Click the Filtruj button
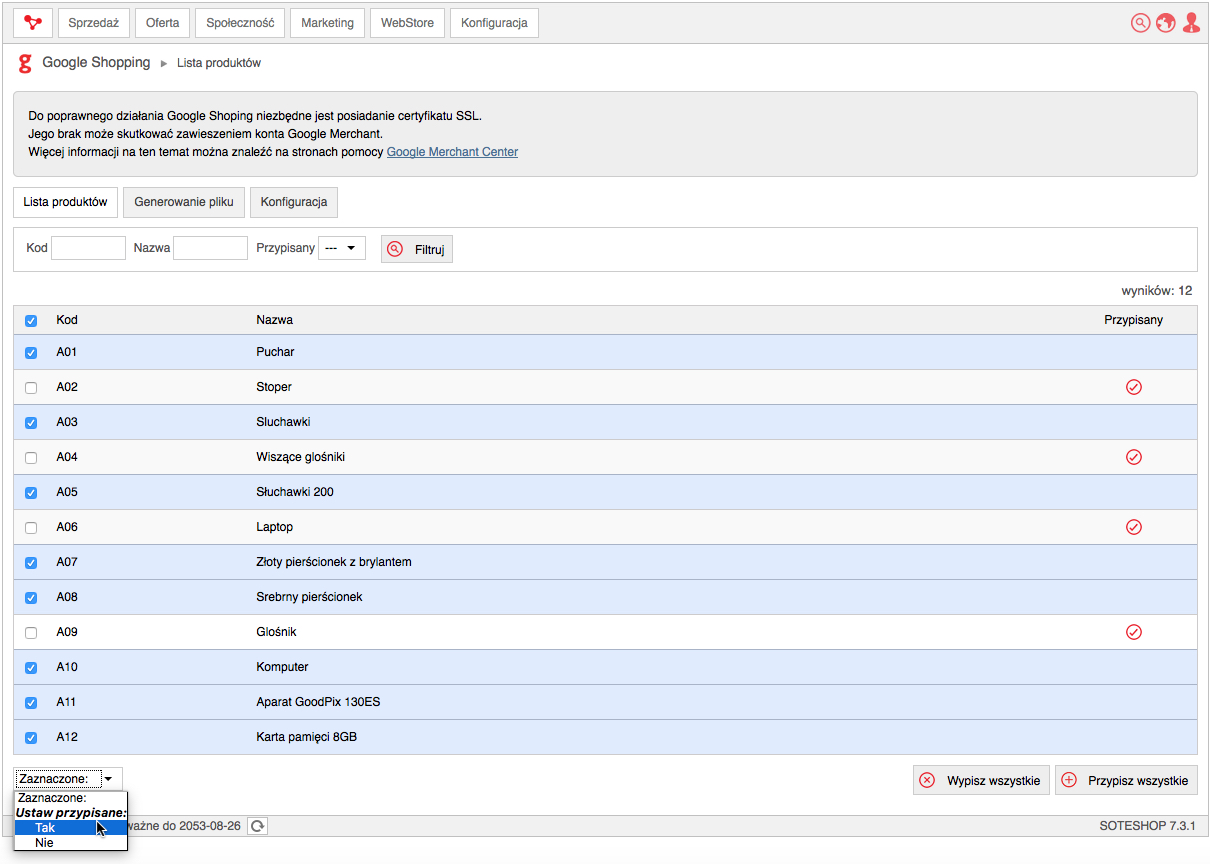 pyautogui.click(x=417, y=249)
